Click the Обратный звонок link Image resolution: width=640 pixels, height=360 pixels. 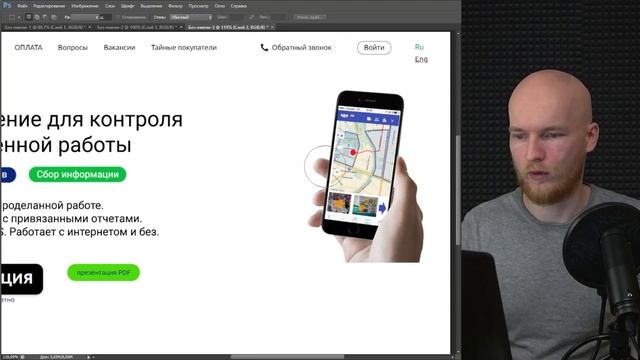click(x=302, y=48)
